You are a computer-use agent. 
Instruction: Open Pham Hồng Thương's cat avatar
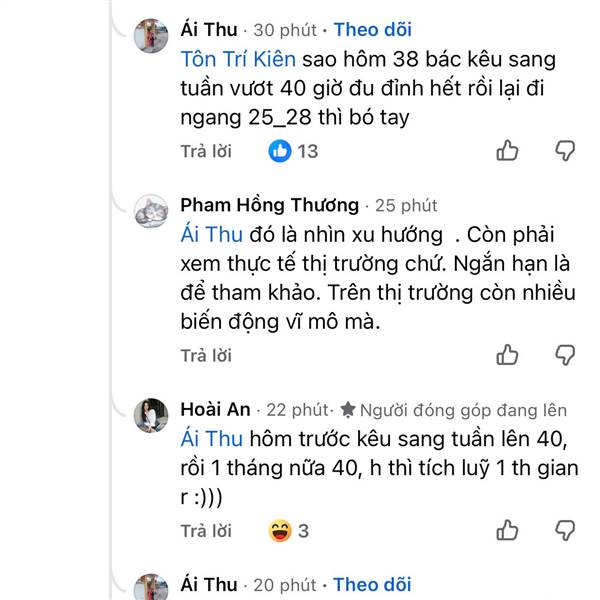pos(152,213)
